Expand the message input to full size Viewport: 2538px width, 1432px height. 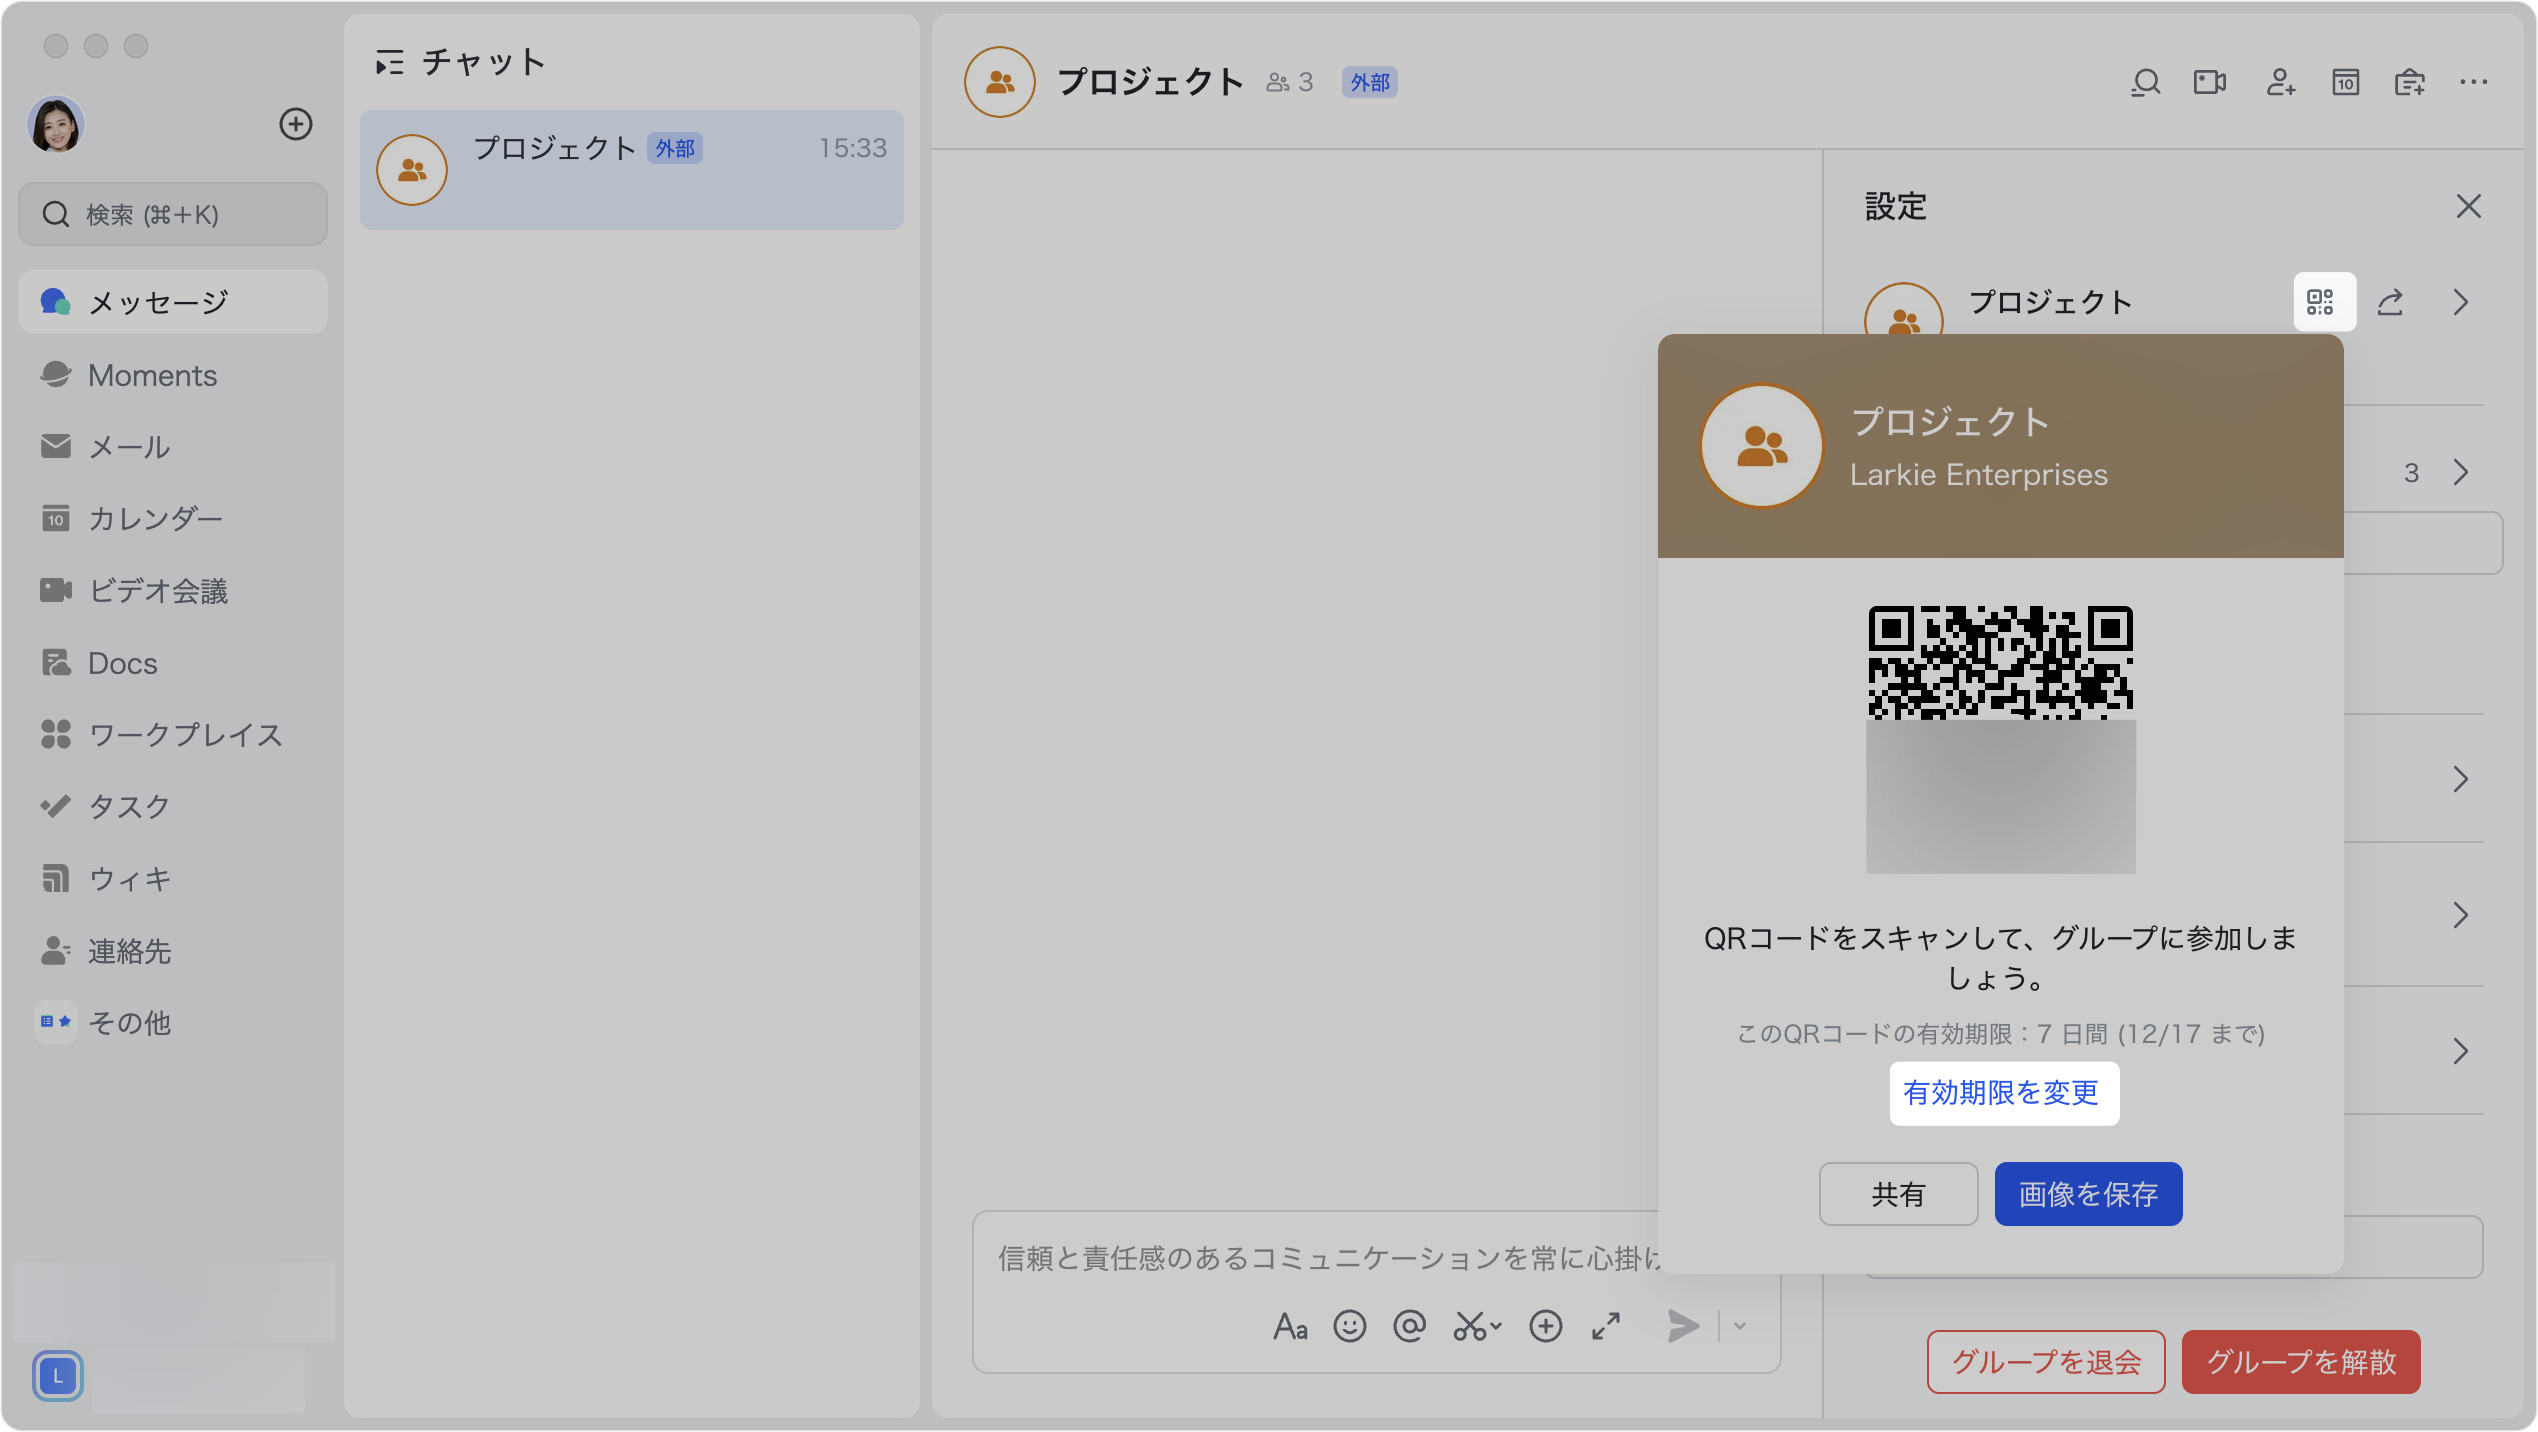pos(1606,1327)
